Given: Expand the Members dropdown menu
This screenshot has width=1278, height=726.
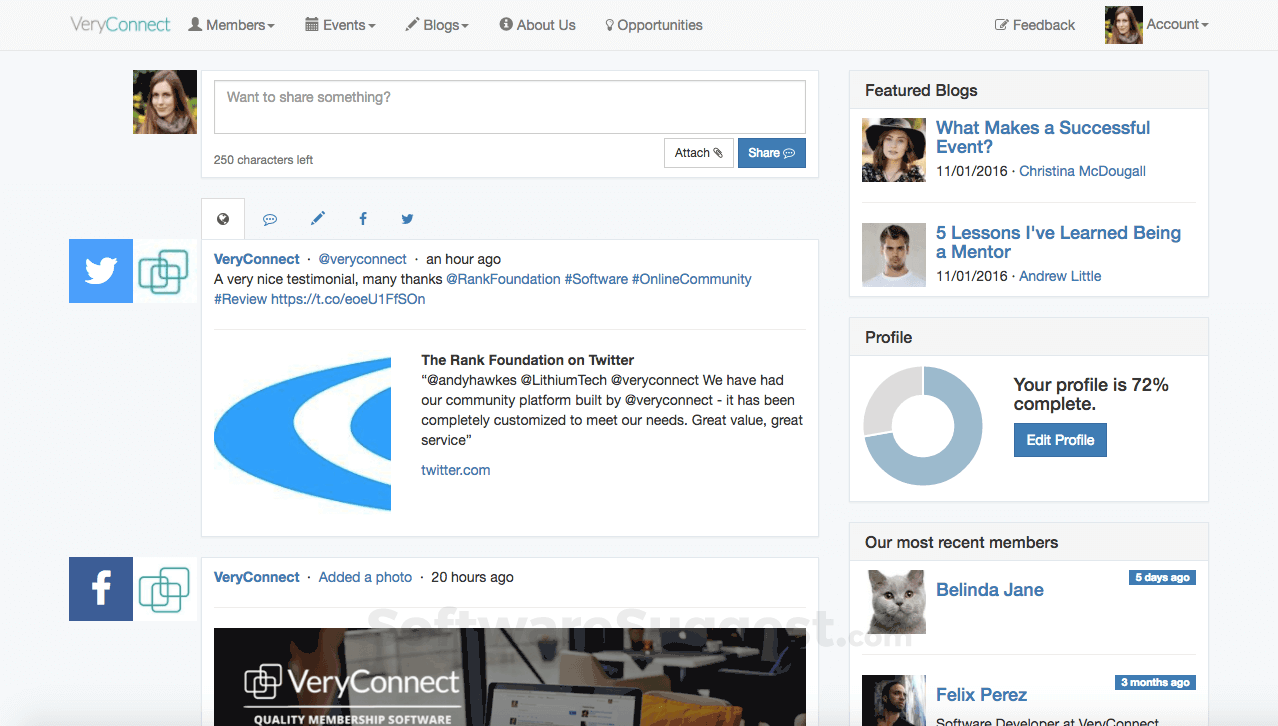Looking at the screenshot, I should 231,25.
